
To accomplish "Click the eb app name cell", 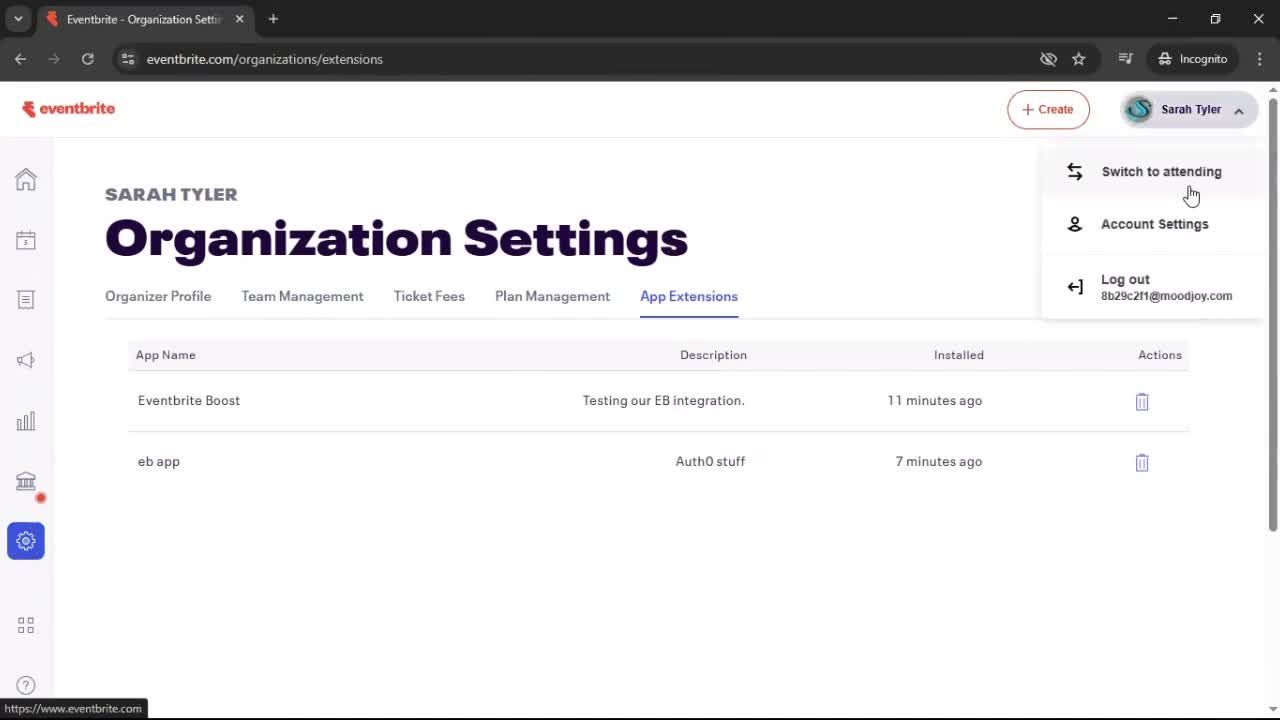I will click(x=159, y=461).
